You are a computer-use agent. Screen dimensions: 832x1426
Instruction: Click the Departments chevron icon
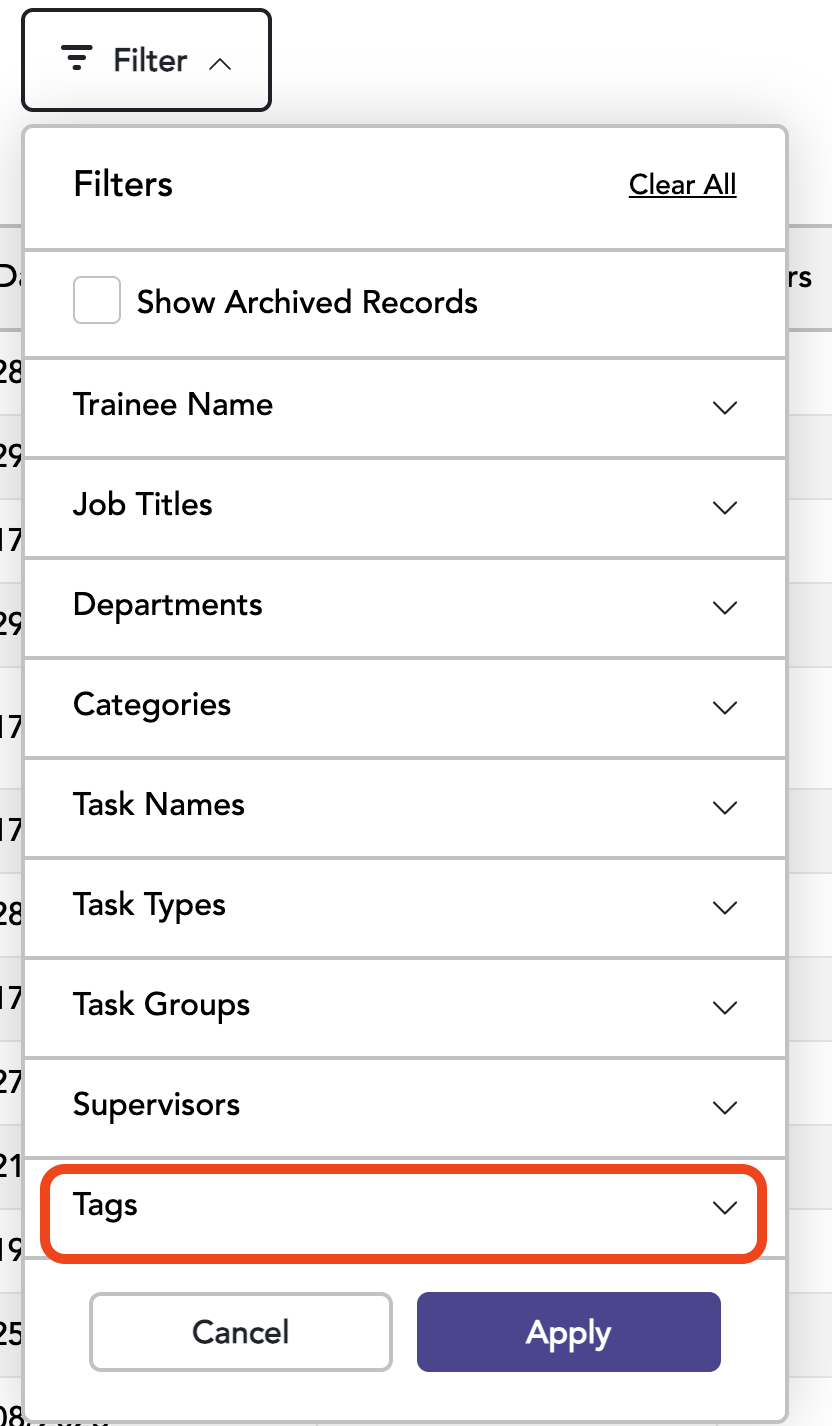point(724,607)
